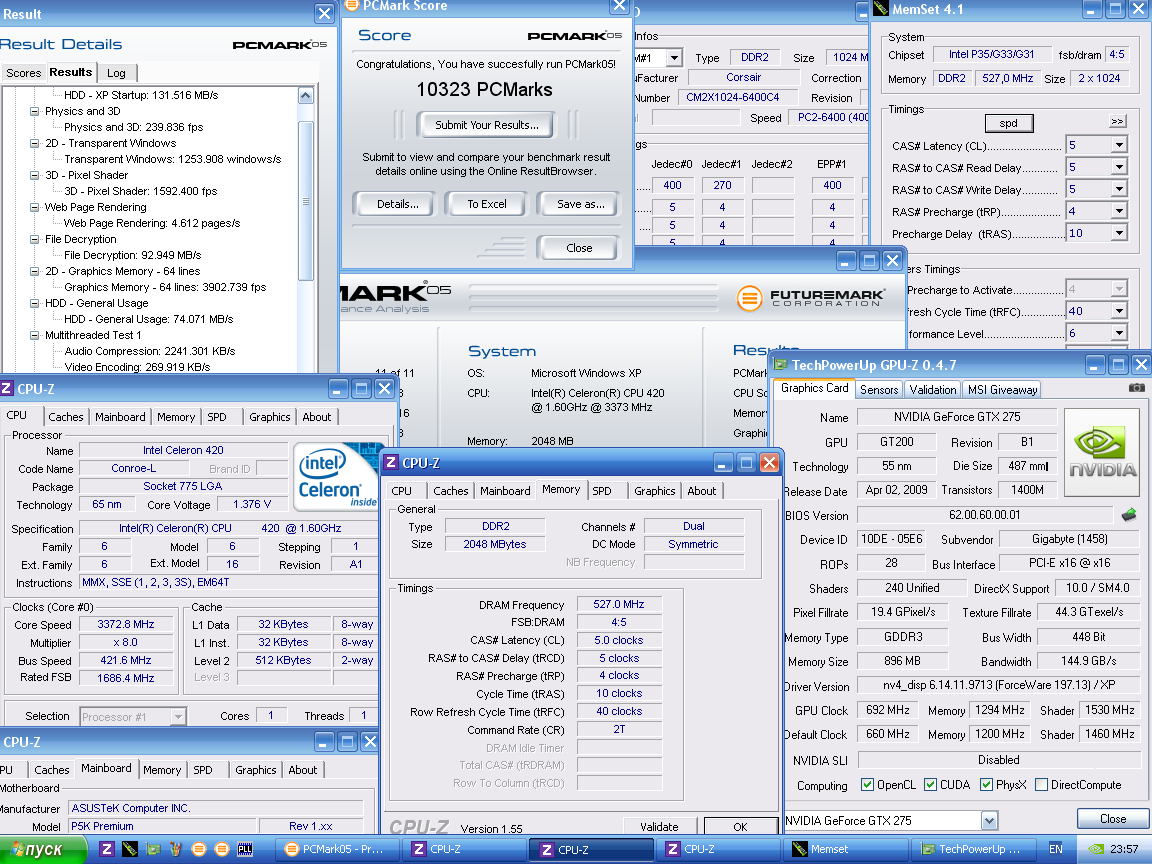Click the spd button in MemSet

[x=1009, y=123]
